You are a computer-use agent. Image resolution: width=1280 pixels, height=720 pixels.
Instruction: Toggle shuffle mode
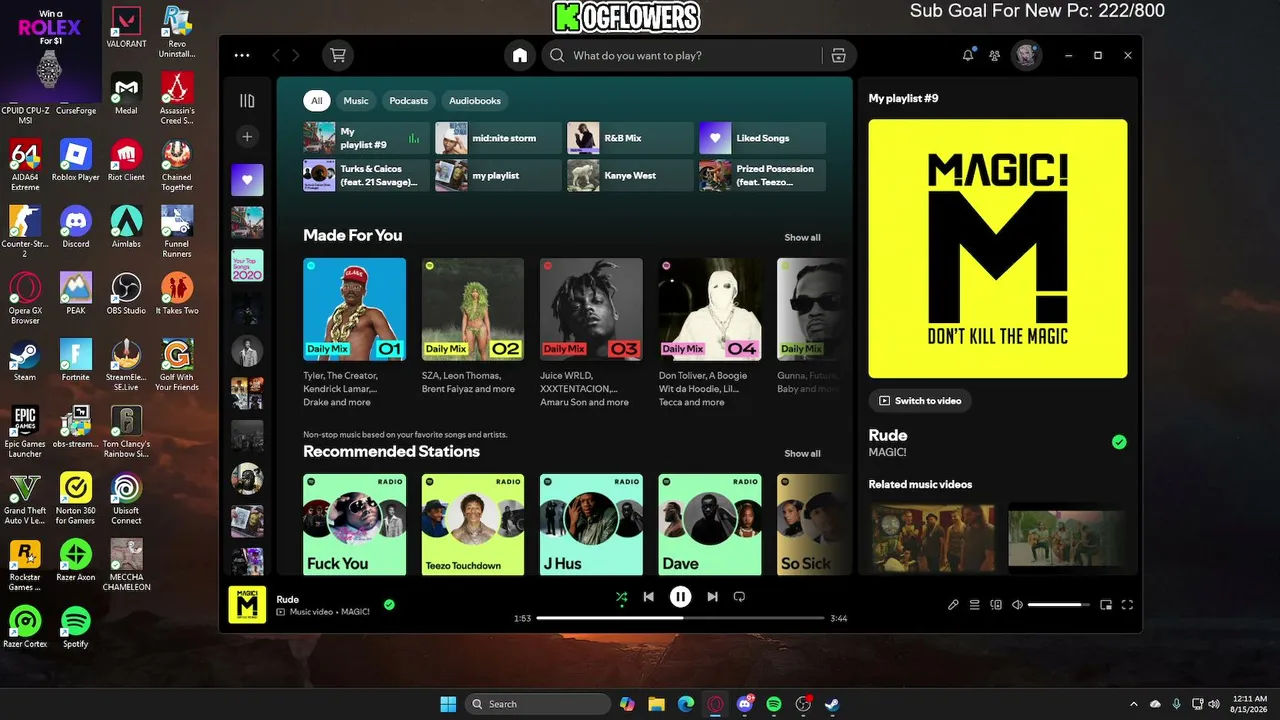click(x=621, y=597)
